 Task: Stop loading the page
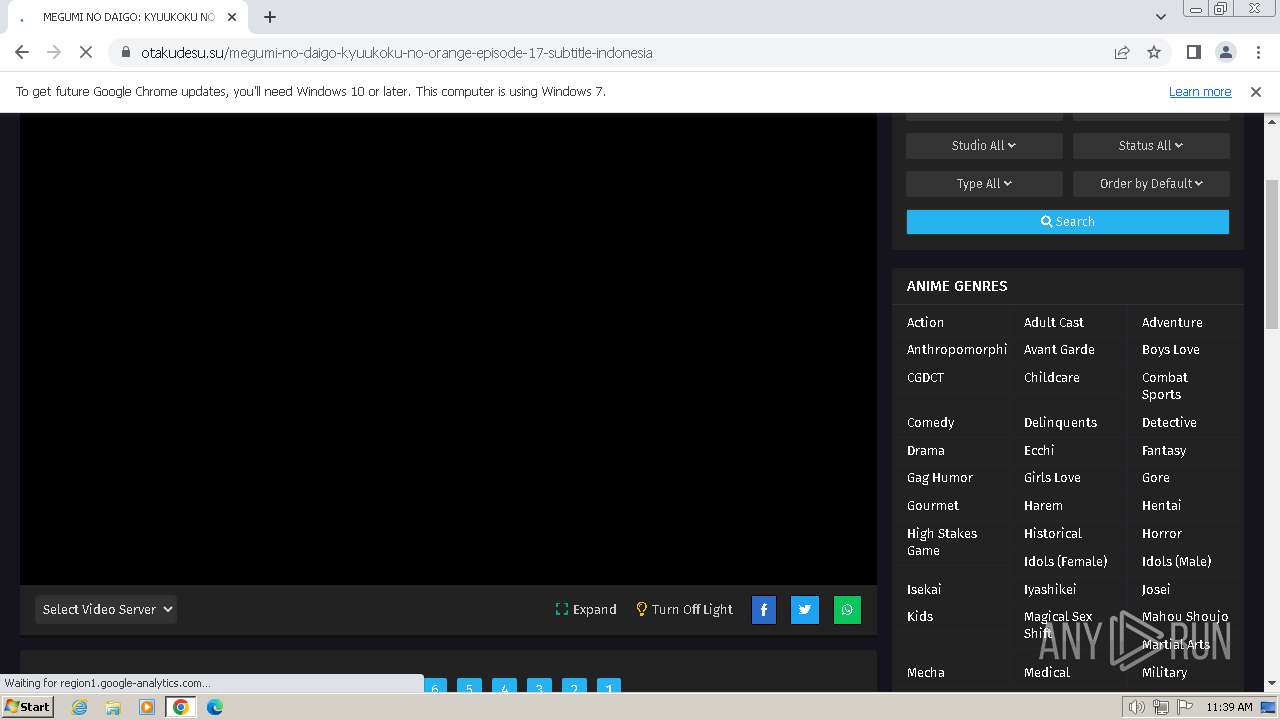[x=86, y=52]
